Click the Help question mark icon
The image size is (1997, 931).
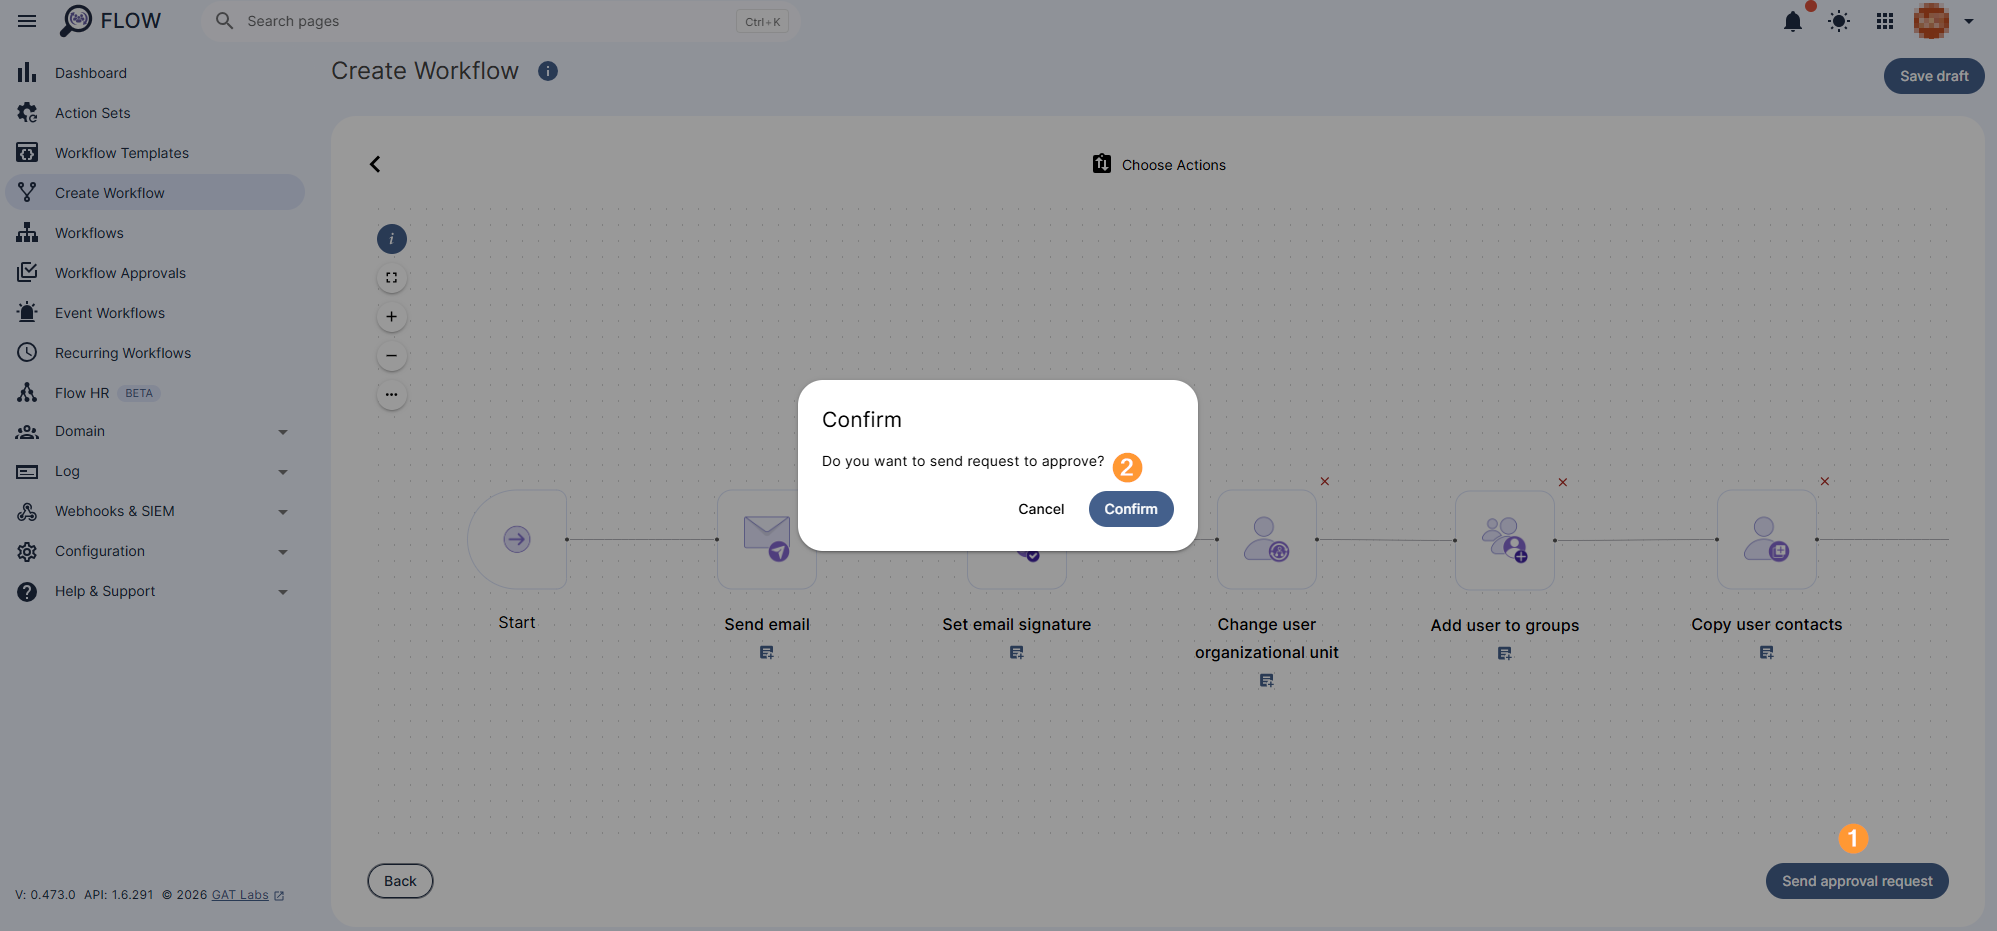[27, 591]
